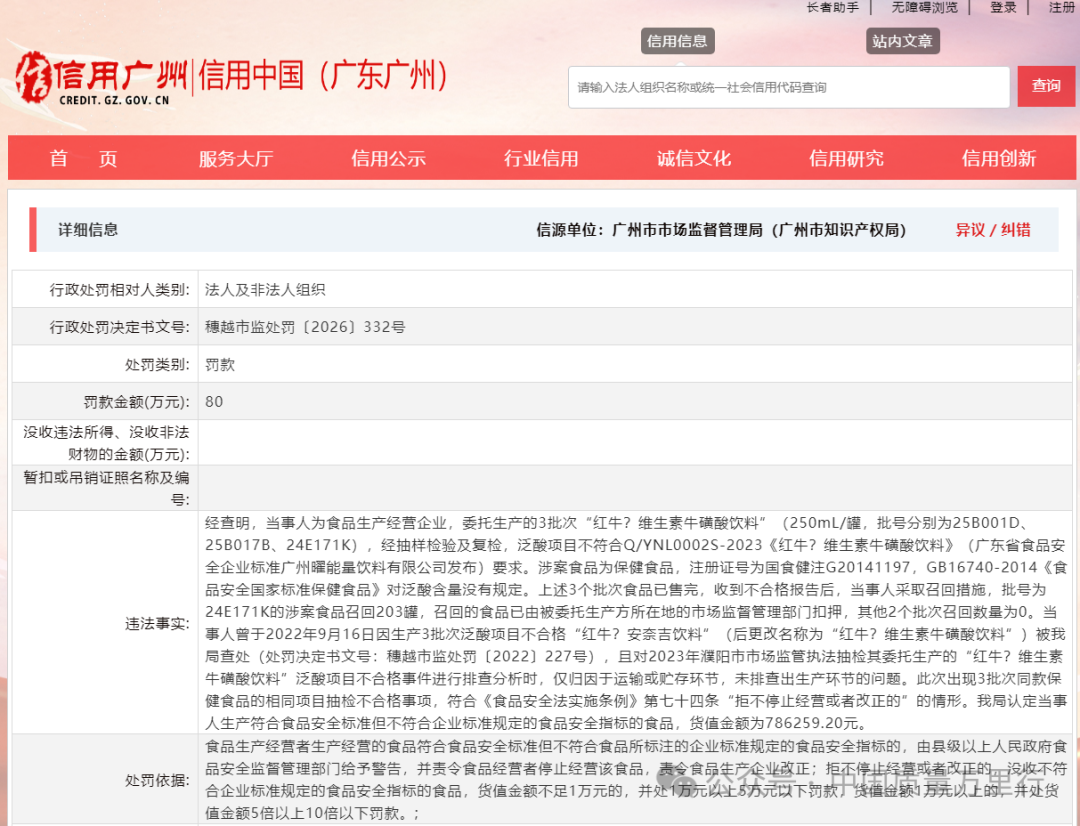Open 无障碍浏览 accessibility link
1080x826 pixels.
[x=924, y=8]
